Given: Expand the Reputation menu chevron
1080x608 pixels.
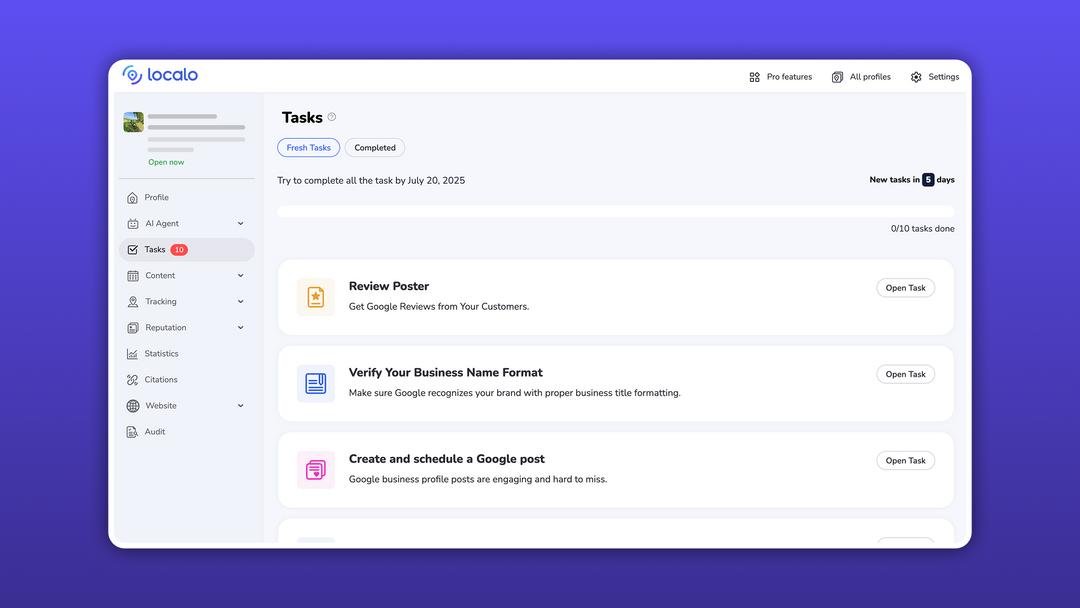Looking at the screenshot, I should tap(240, 328).
